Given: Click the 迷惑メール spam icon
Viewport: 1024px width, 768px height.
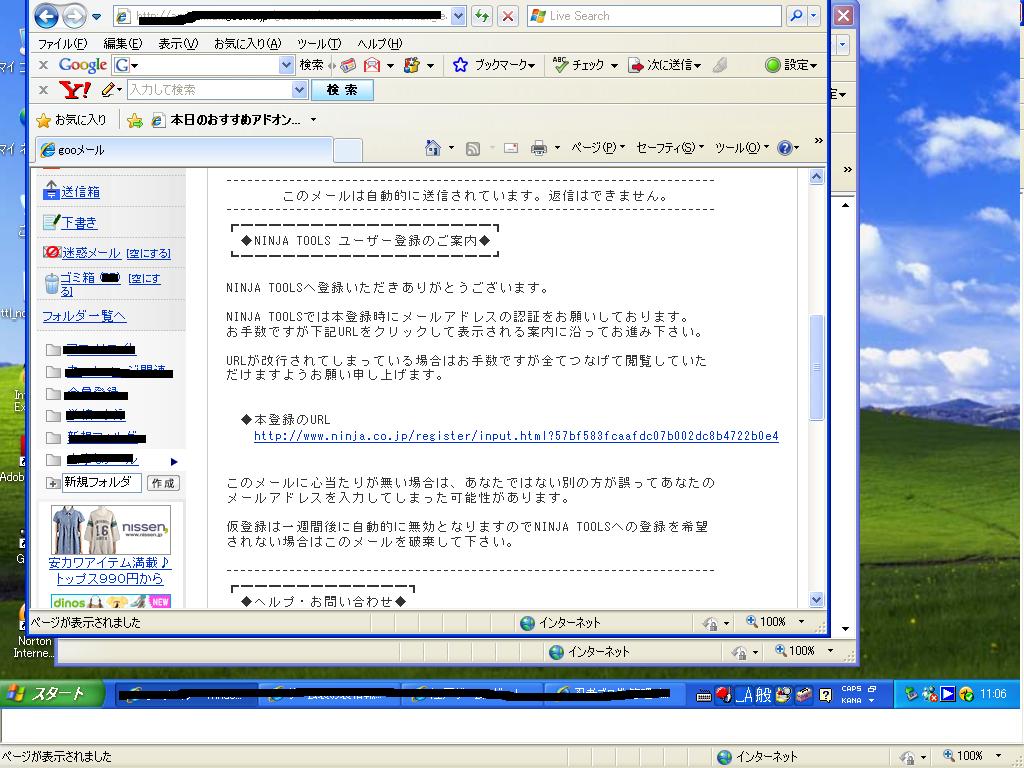Looking at the screenshot, I should pyautogui.click(x=52, y=252).
